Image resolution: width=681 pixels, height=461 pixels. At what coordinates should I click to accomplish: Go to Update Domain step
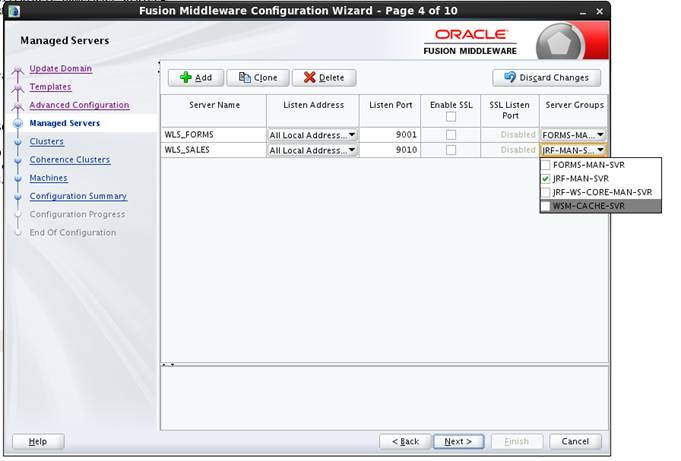60,69
